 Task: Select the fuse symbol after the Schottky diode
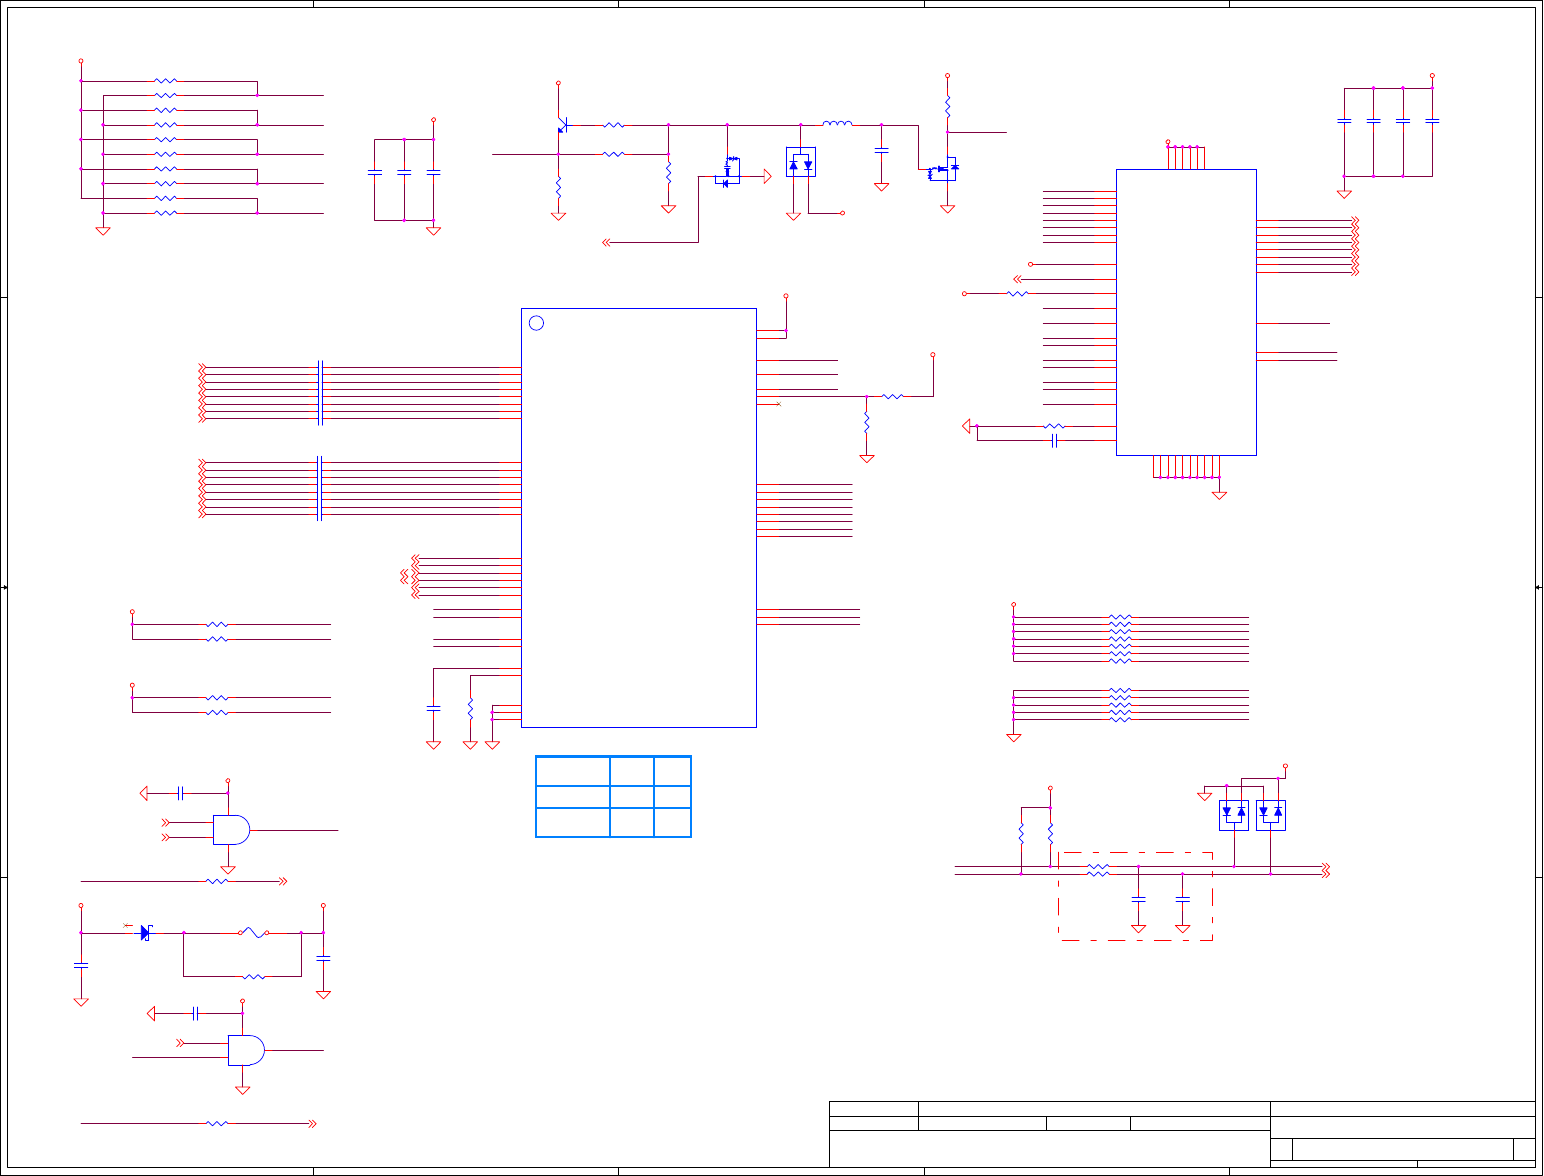coord(254,933)
